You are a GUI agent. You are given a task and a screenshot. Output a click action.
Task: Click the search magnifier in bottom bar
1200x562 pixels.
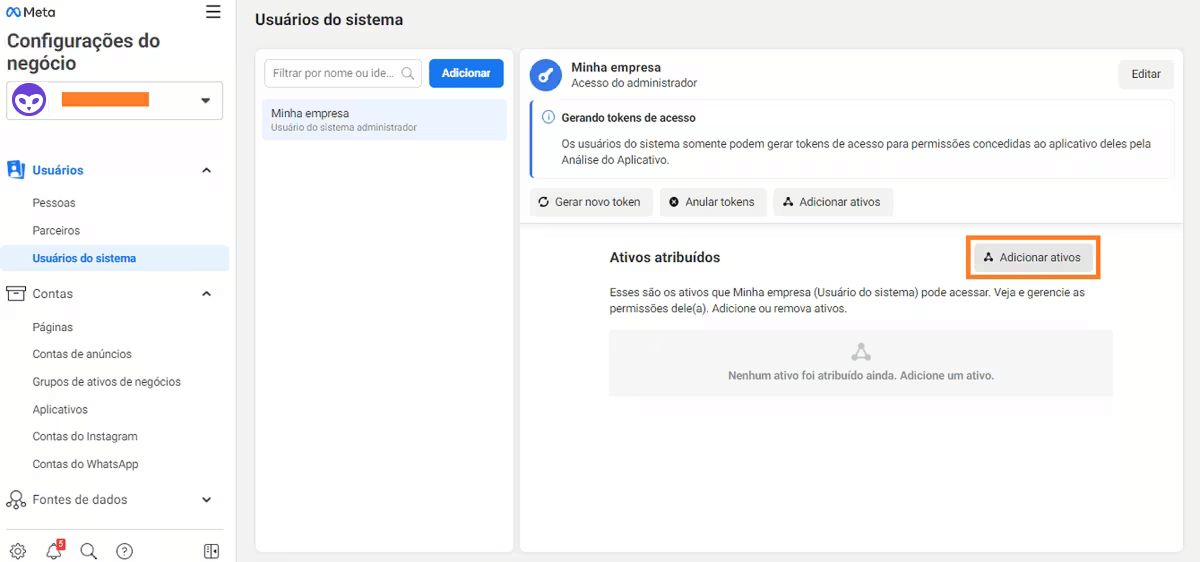pyautogui.click(x=88, y=551)
